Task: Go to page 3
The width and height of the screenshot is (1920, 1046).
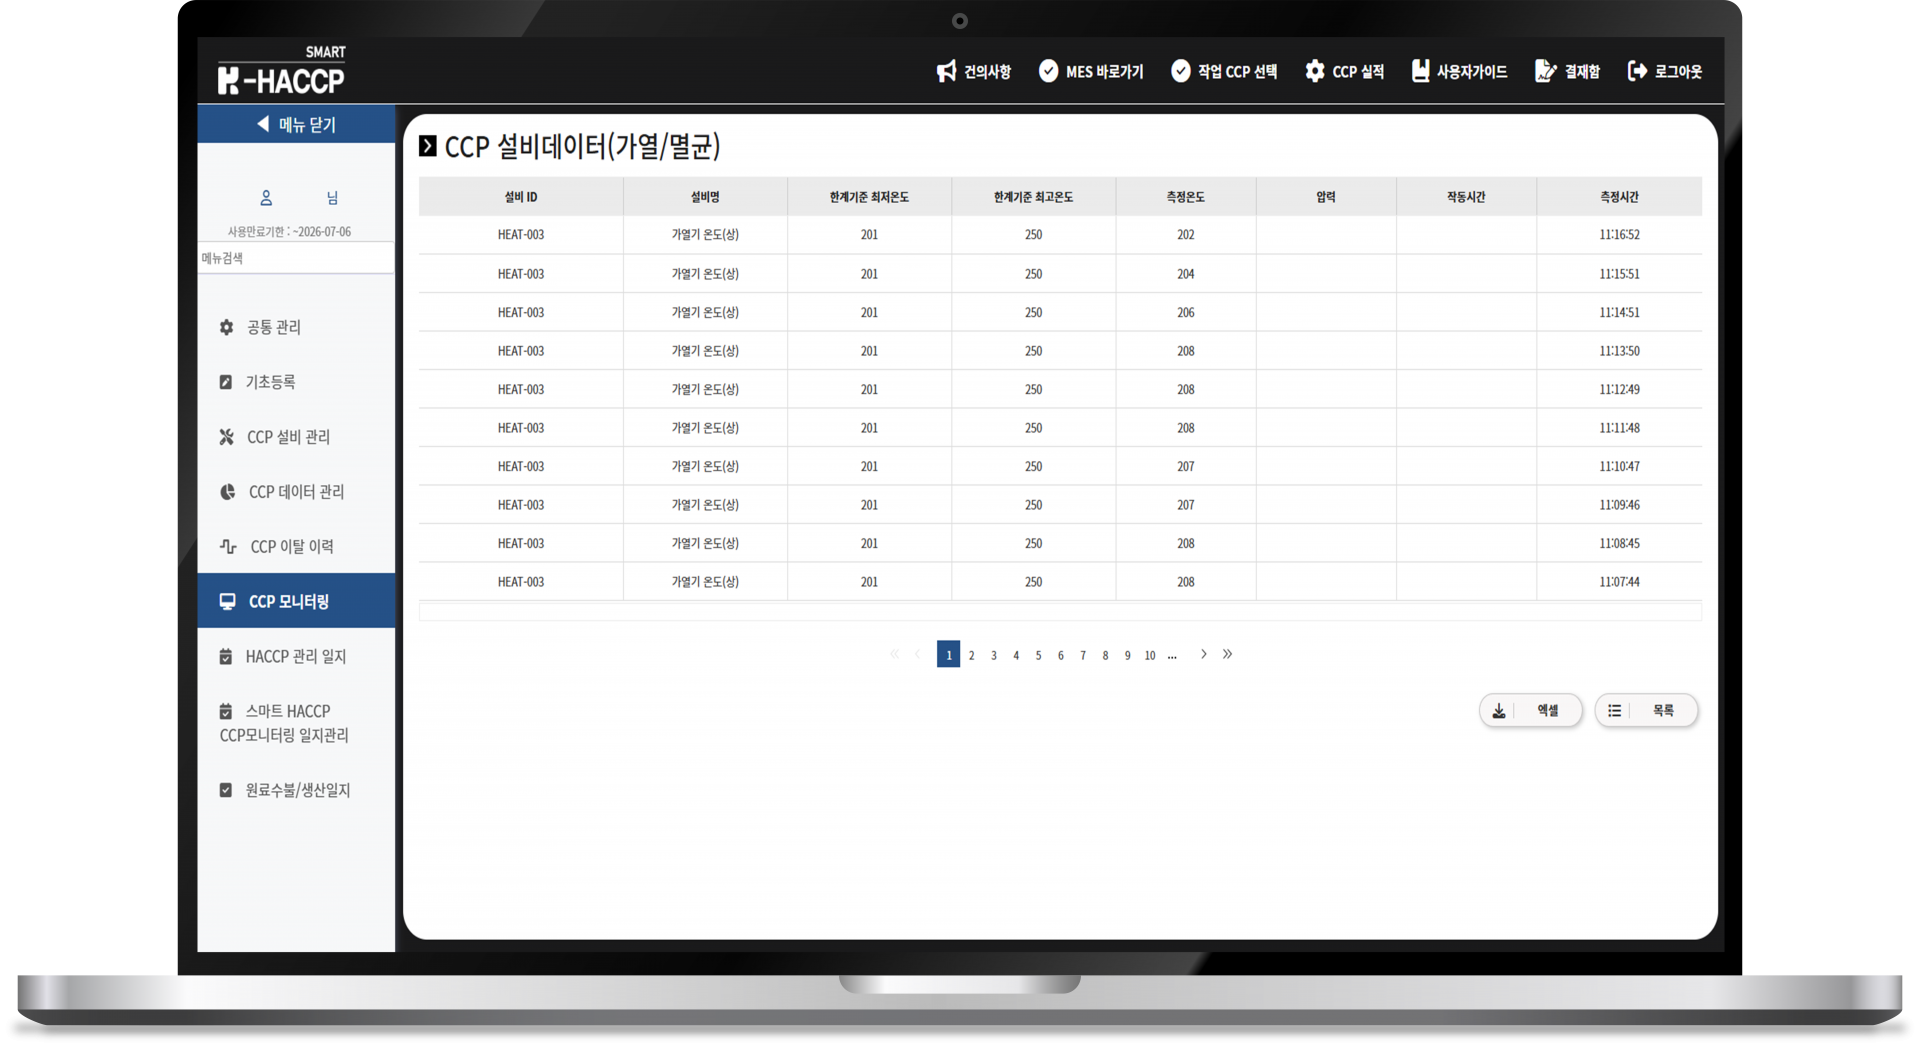Action: click(994, 655)
